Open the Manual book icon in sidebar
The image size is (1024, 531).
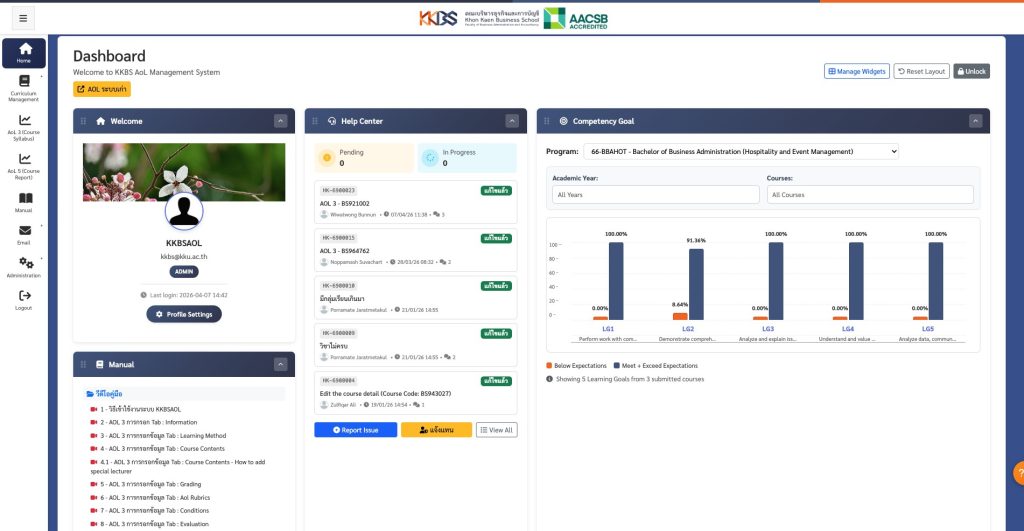point(24,202)
